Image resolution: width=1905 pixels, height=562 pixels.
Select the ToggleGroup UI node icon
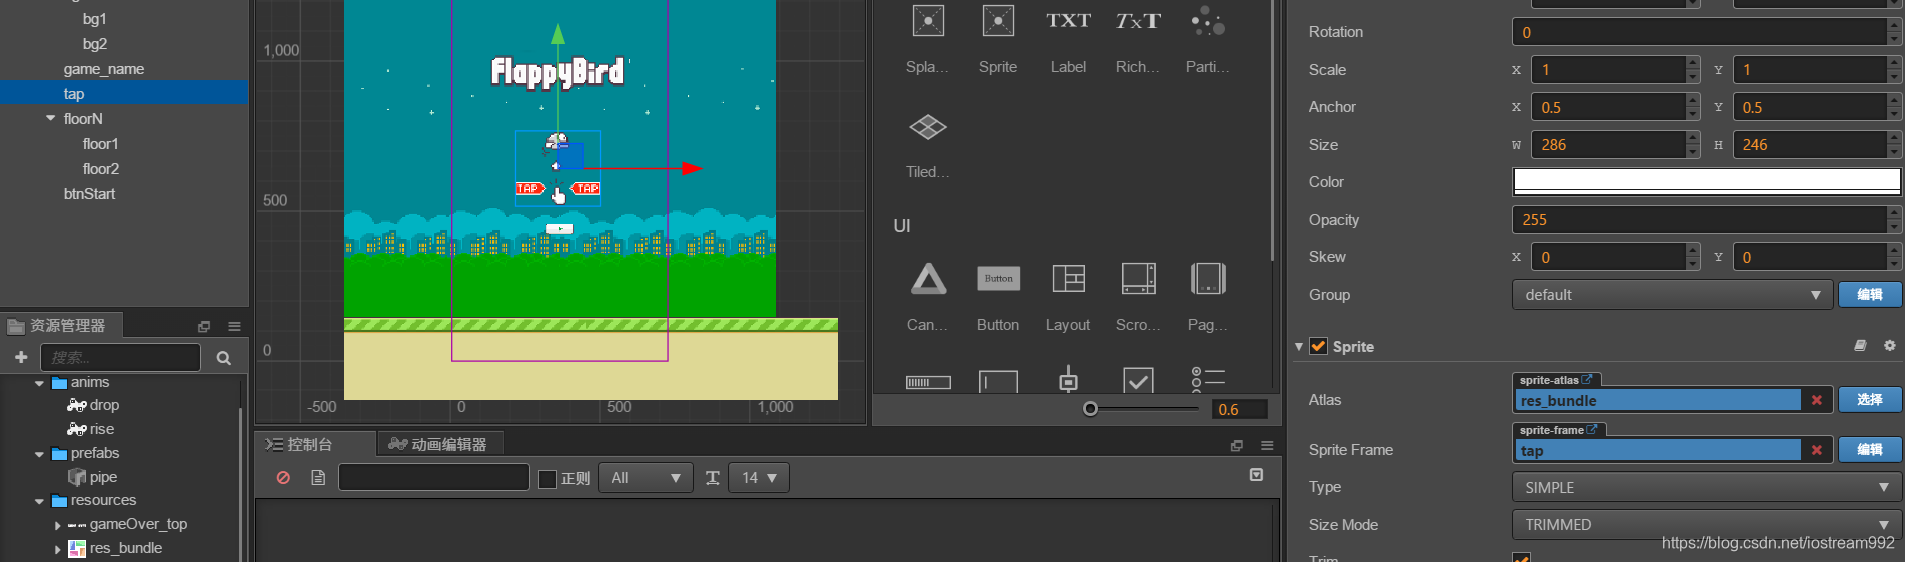[1208, 380]
